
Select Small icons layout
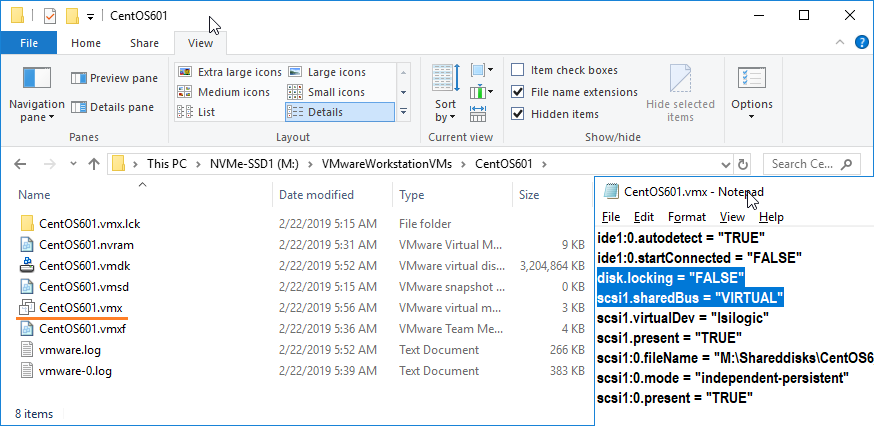coord(326,92)
